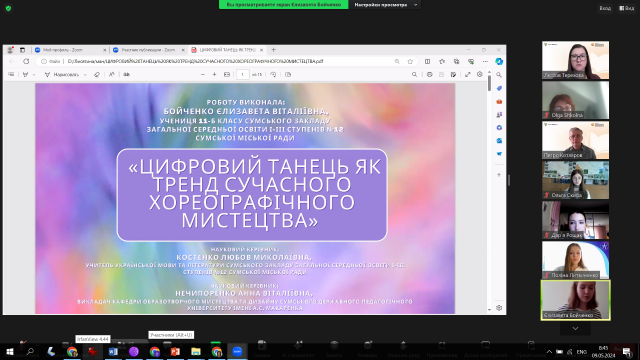Zoom in the PDF with plus button
Screen dimensions: 640x360
coord(214,75)
